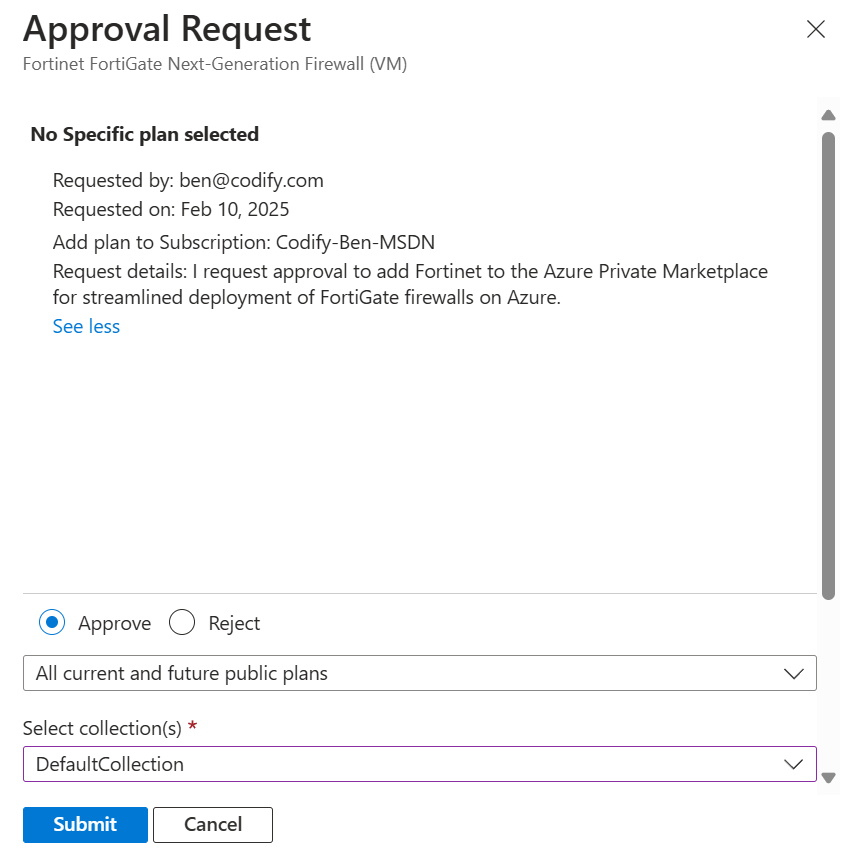Select the Approve radio button
Viewport: 850px width, 850px height.
pos(52,622)
